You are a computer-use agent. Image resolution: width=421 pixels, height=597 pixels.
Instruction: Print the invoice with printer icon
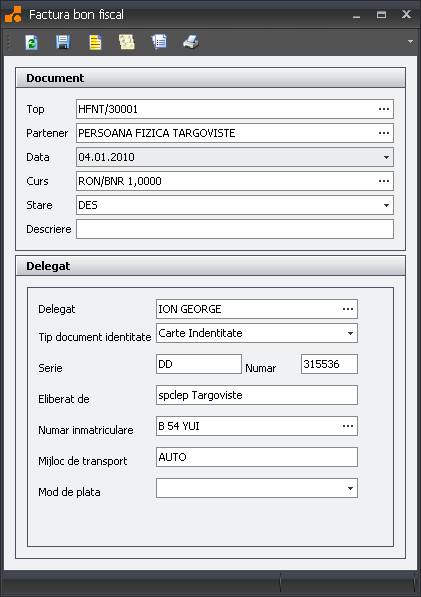(x=191, y=42)
